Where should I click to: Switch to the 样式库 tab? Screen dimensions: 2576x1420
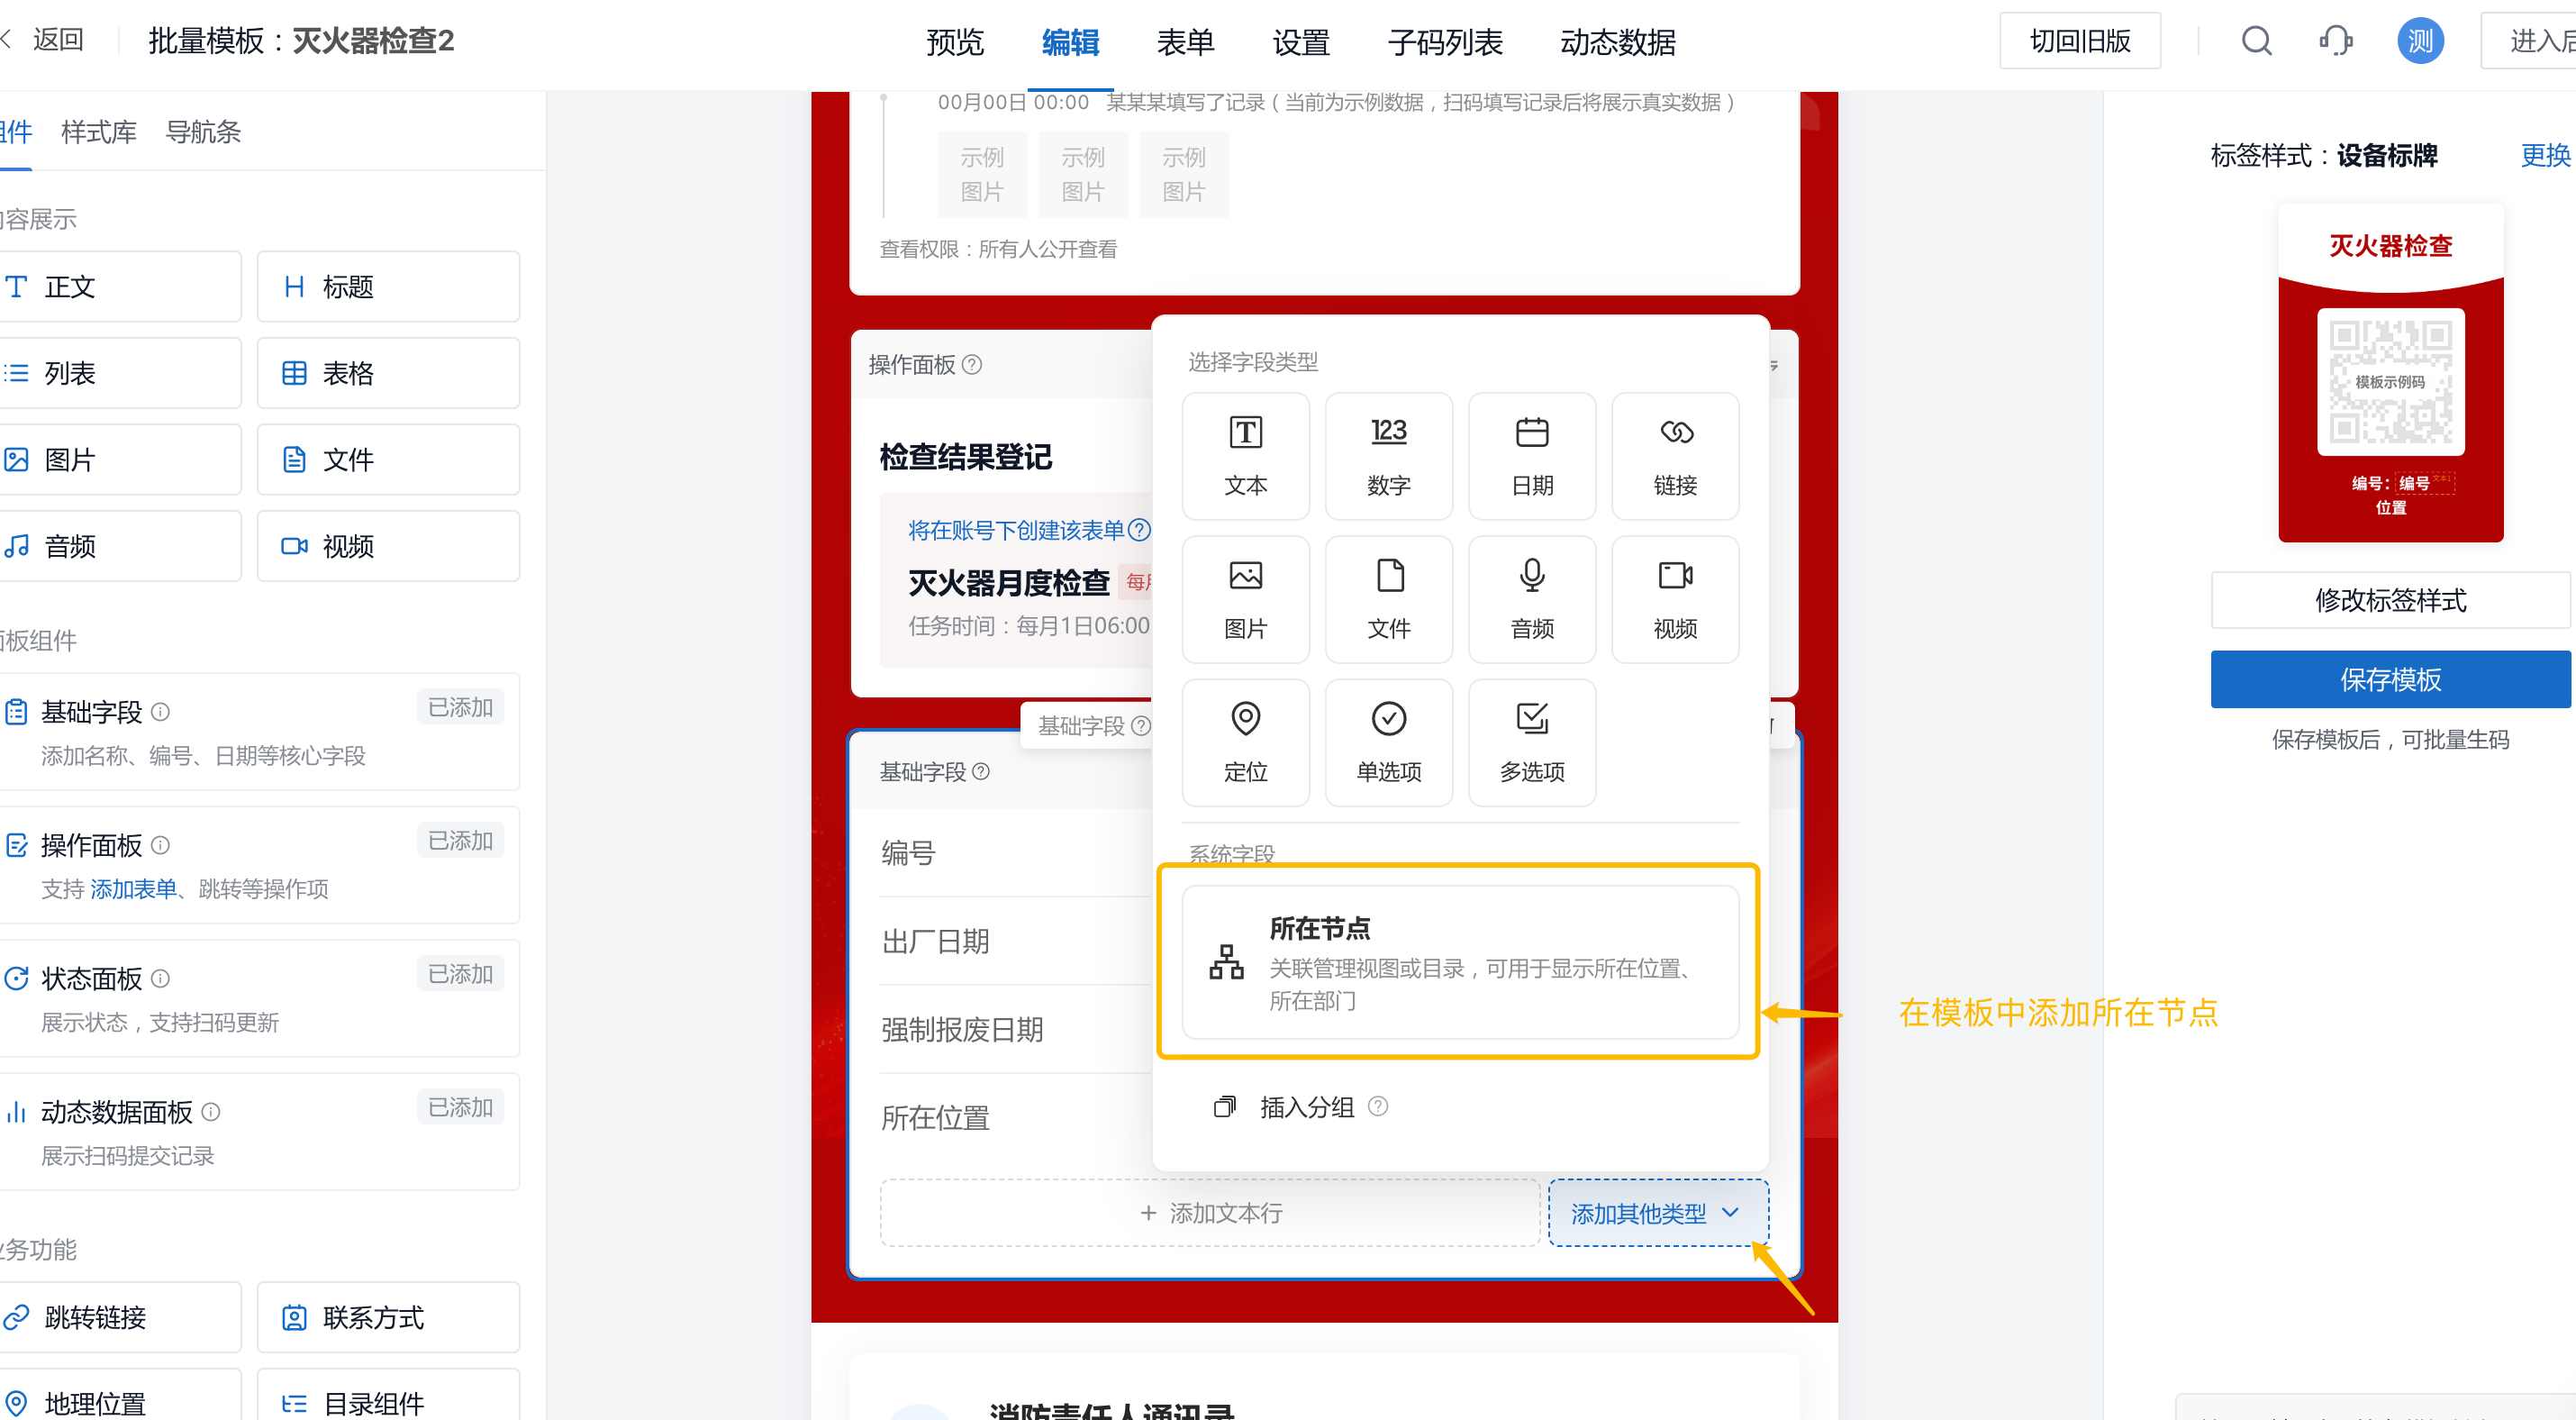coord(98,132)
